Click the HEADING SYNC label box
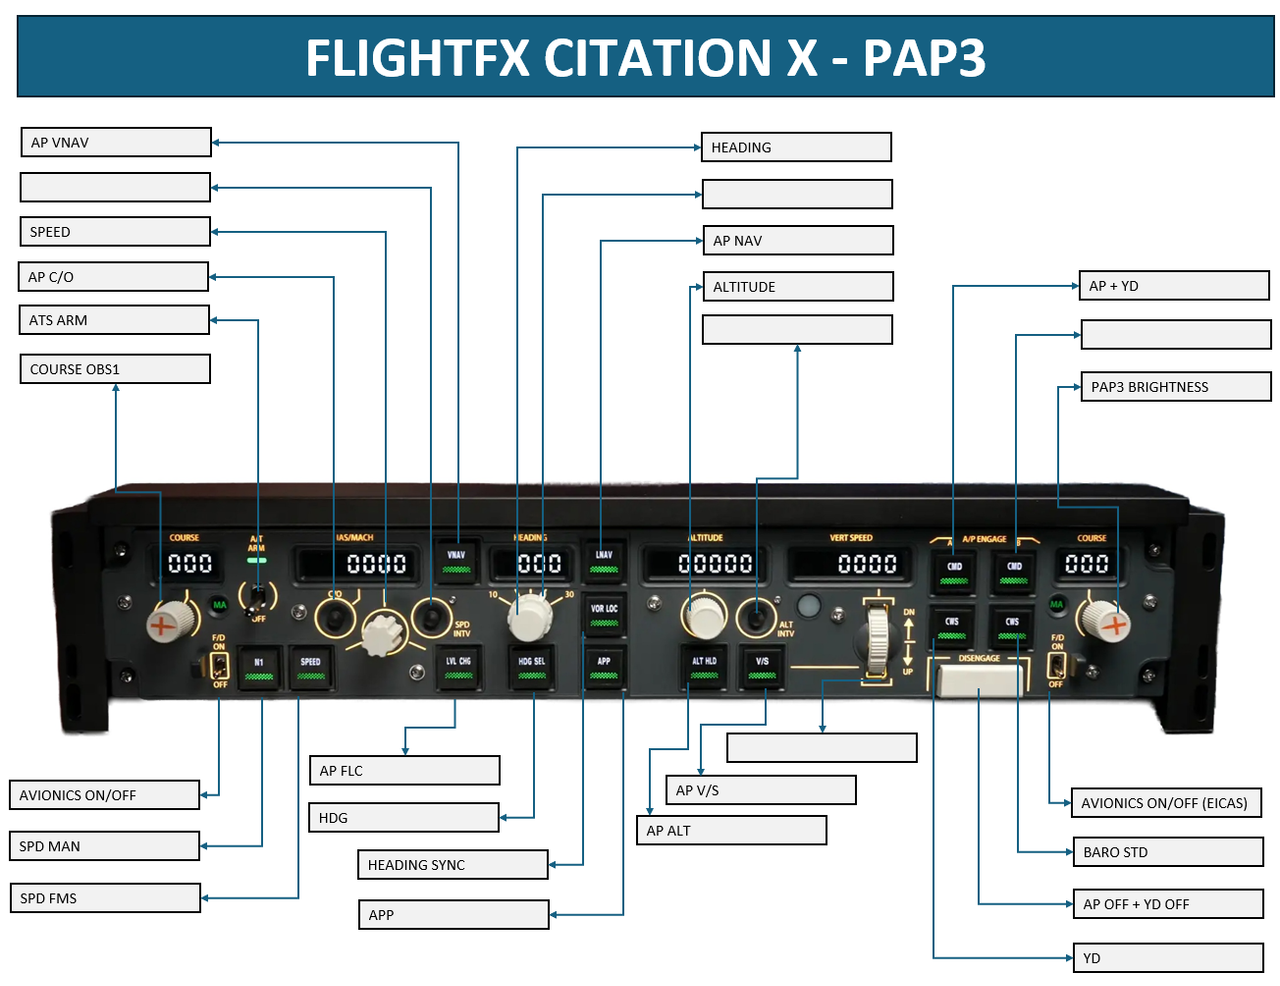 click(x=453, y=864)
